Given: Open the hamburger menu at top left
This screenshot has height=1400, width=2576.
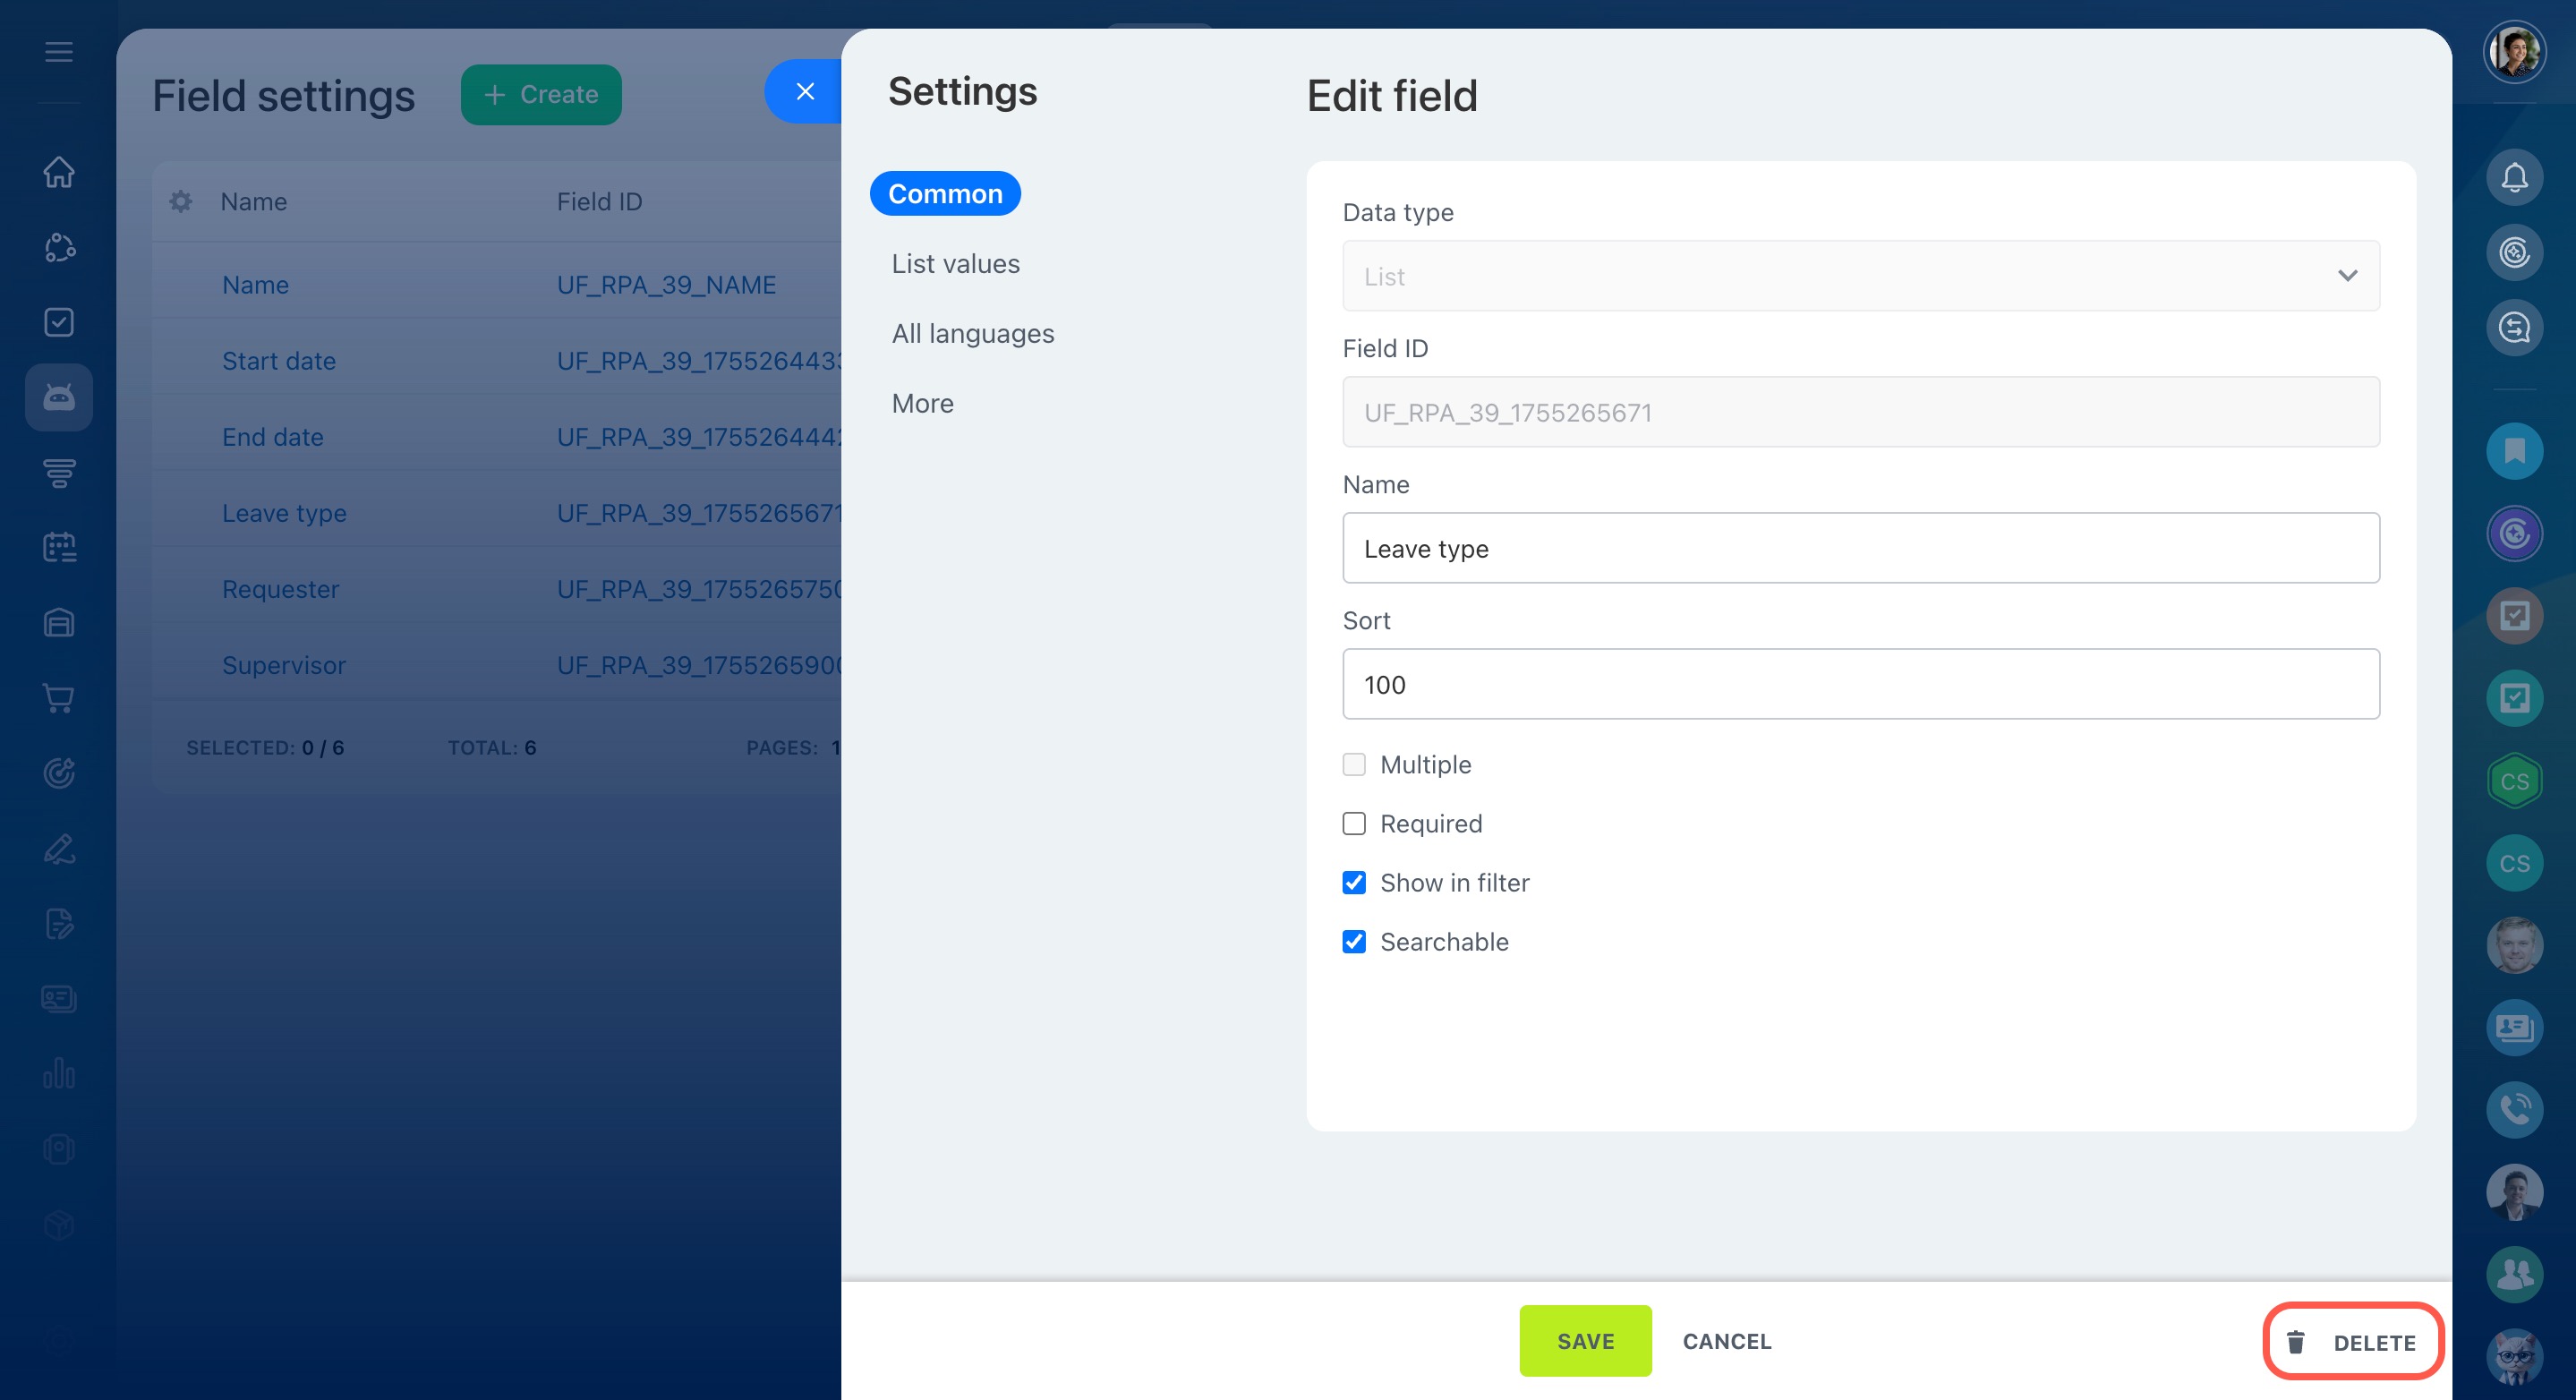Looking at the screenshot, I should point(59,52).
